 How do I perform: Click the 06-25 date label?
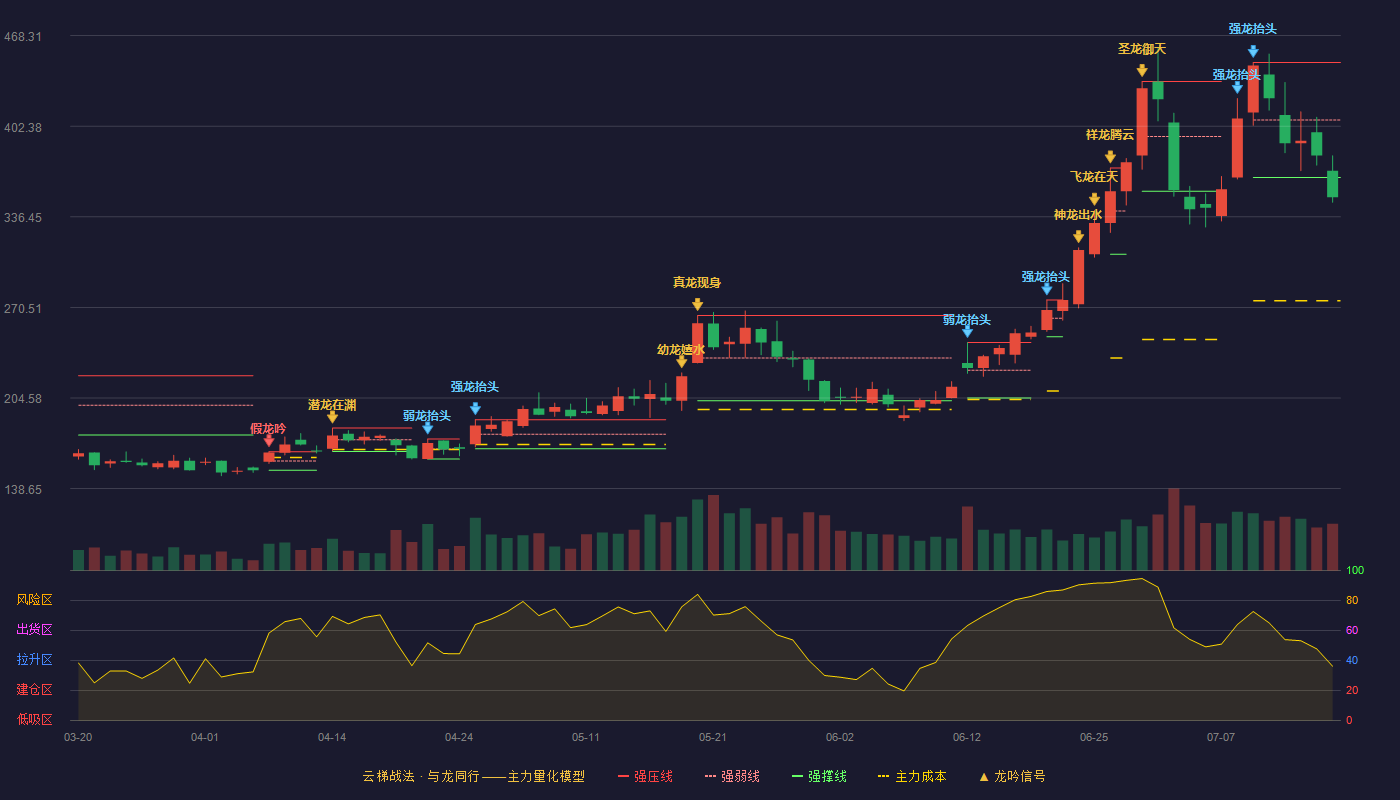[x=1094, y=737]
